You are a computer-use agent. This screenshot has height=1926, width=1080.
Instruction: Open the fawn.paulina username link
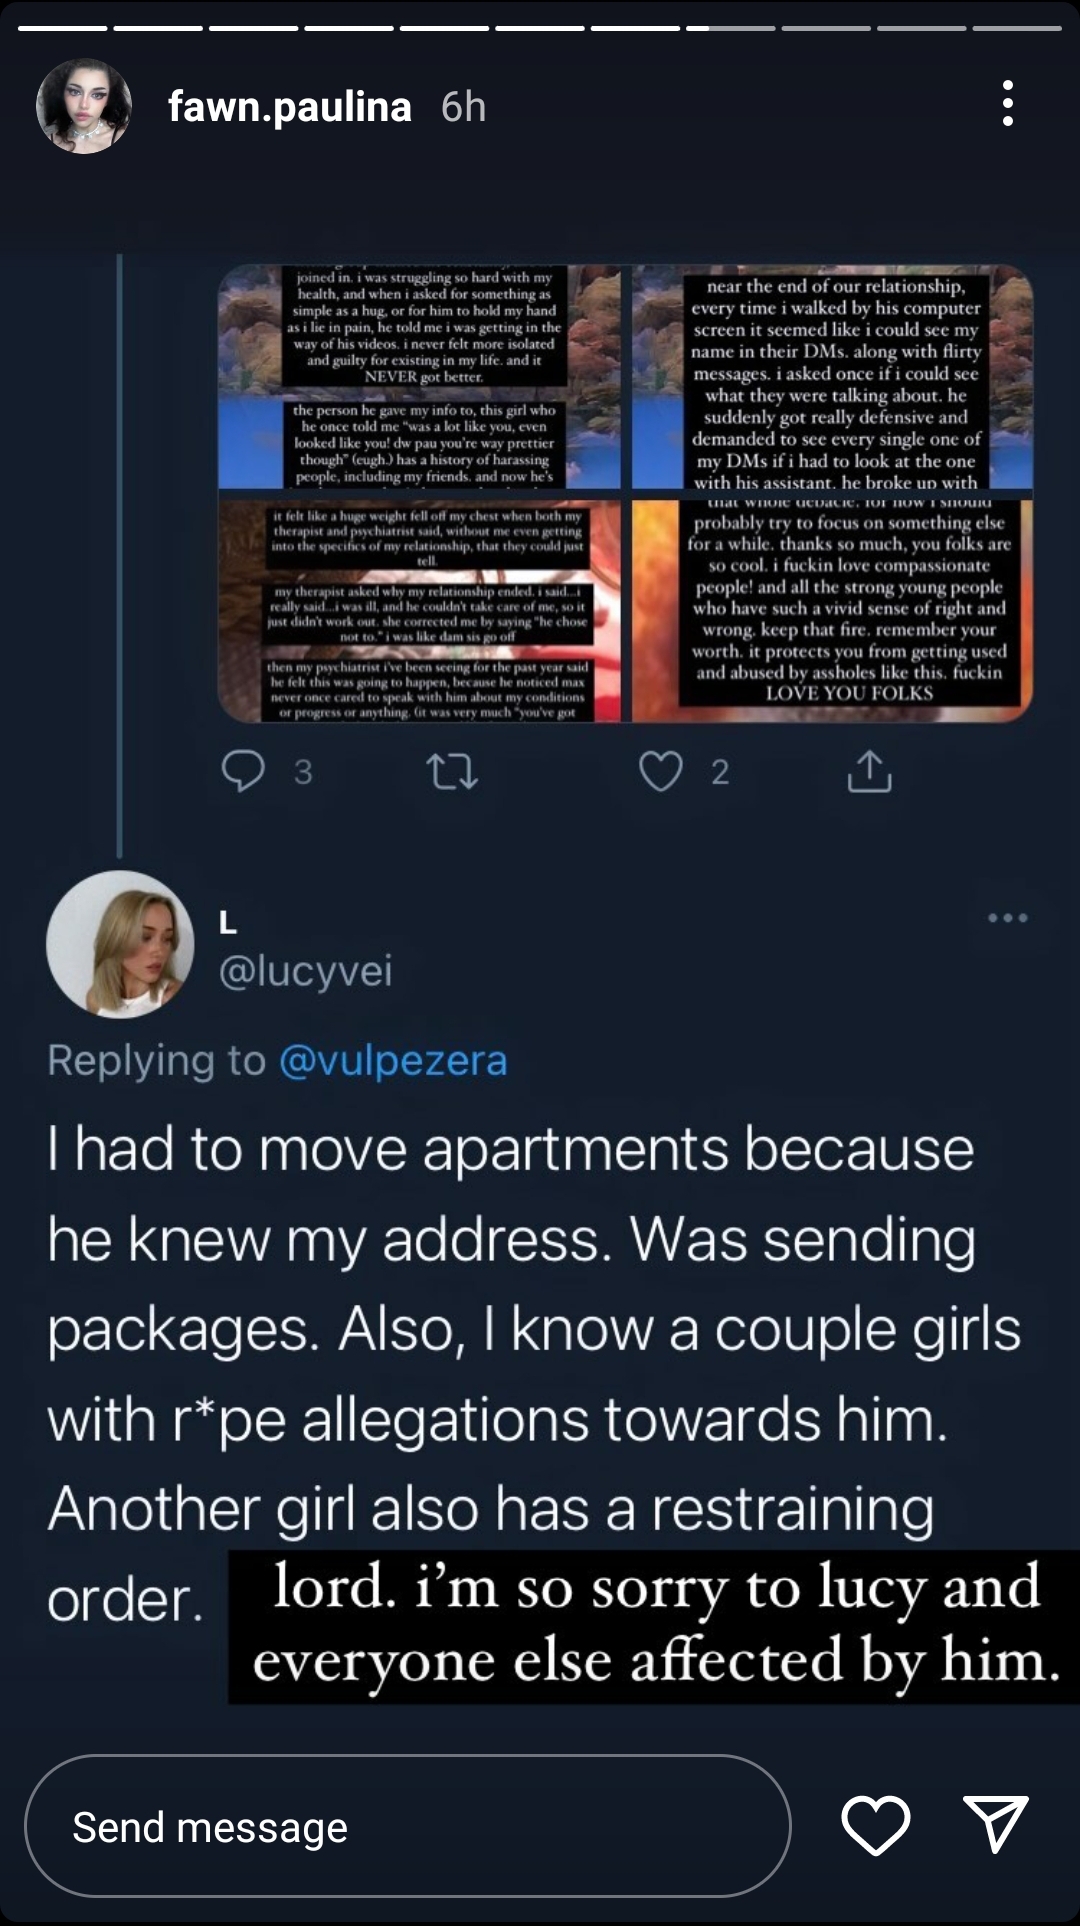click(290, 106)
